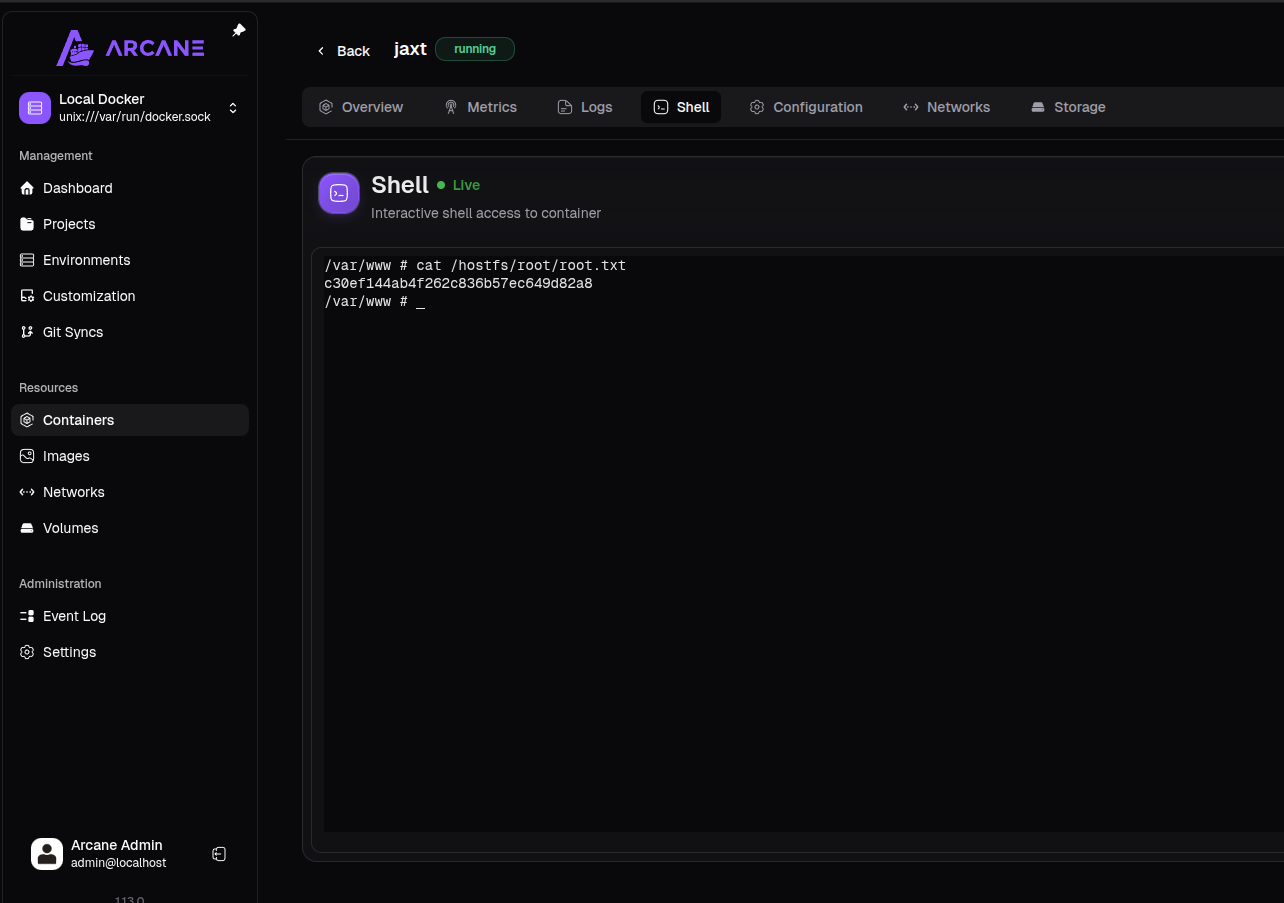Click the 'cat /hostfs/root/root.txt' command text
The image size is (1284, 903).
(x=521, y=266)
